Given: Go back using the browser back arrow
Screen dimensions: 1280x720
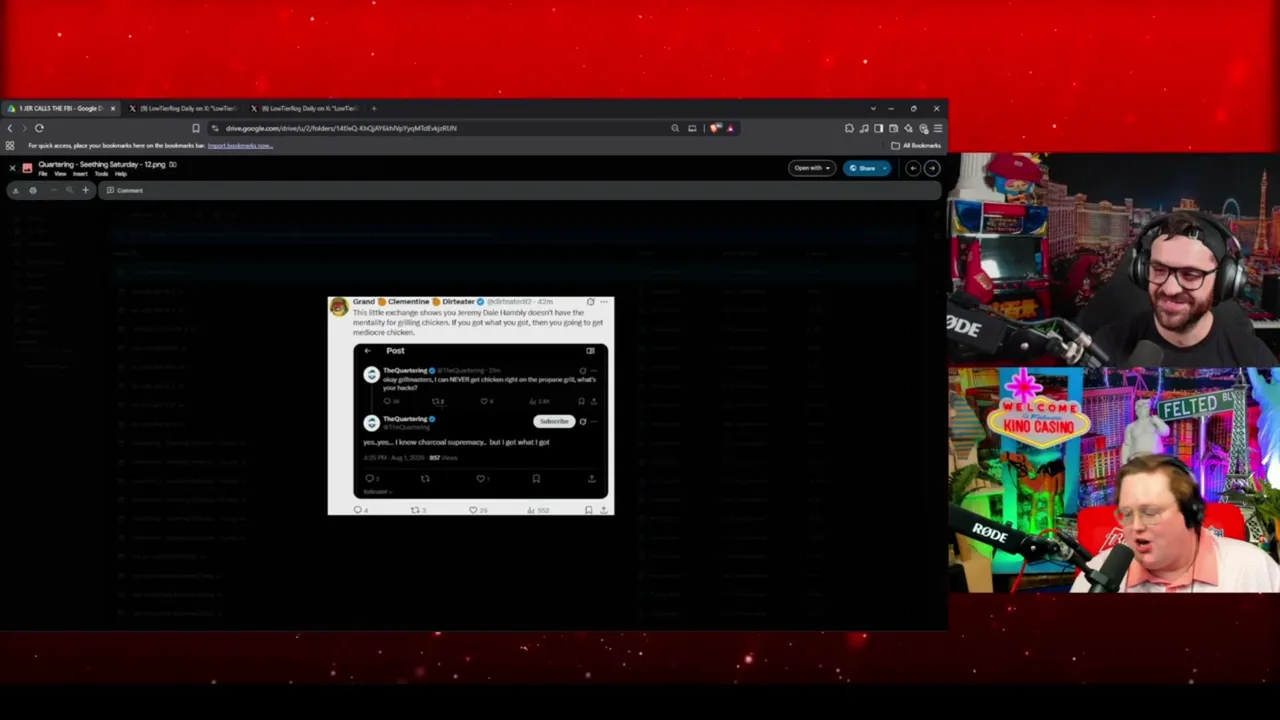Looking at the screenshot, I should click(10, 128).
